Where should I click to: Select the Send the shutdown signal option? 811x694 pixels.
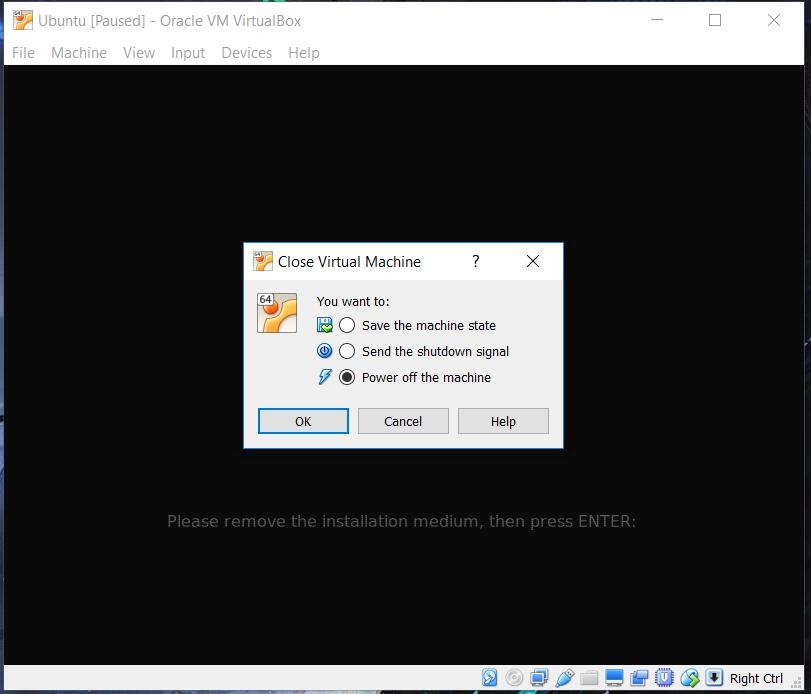pyautogui.click(x=424, y=351)
